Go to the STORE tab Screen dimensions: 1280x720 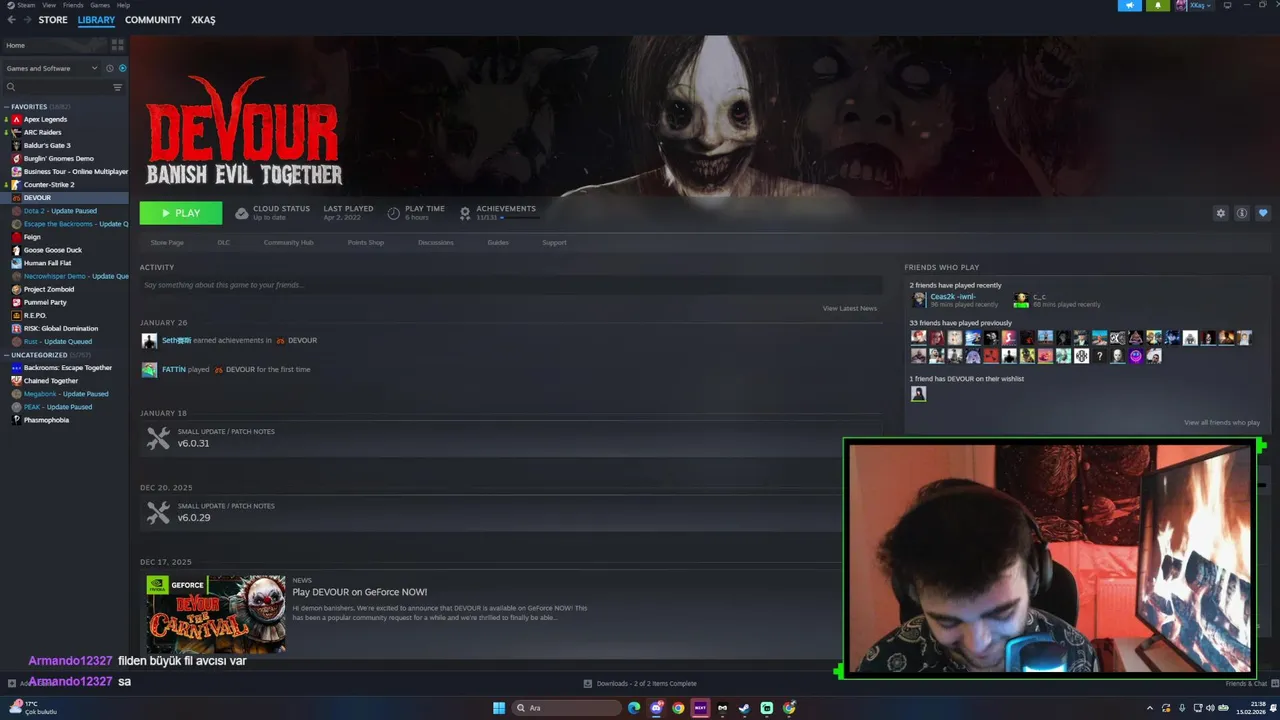click(x=53, y=20)
